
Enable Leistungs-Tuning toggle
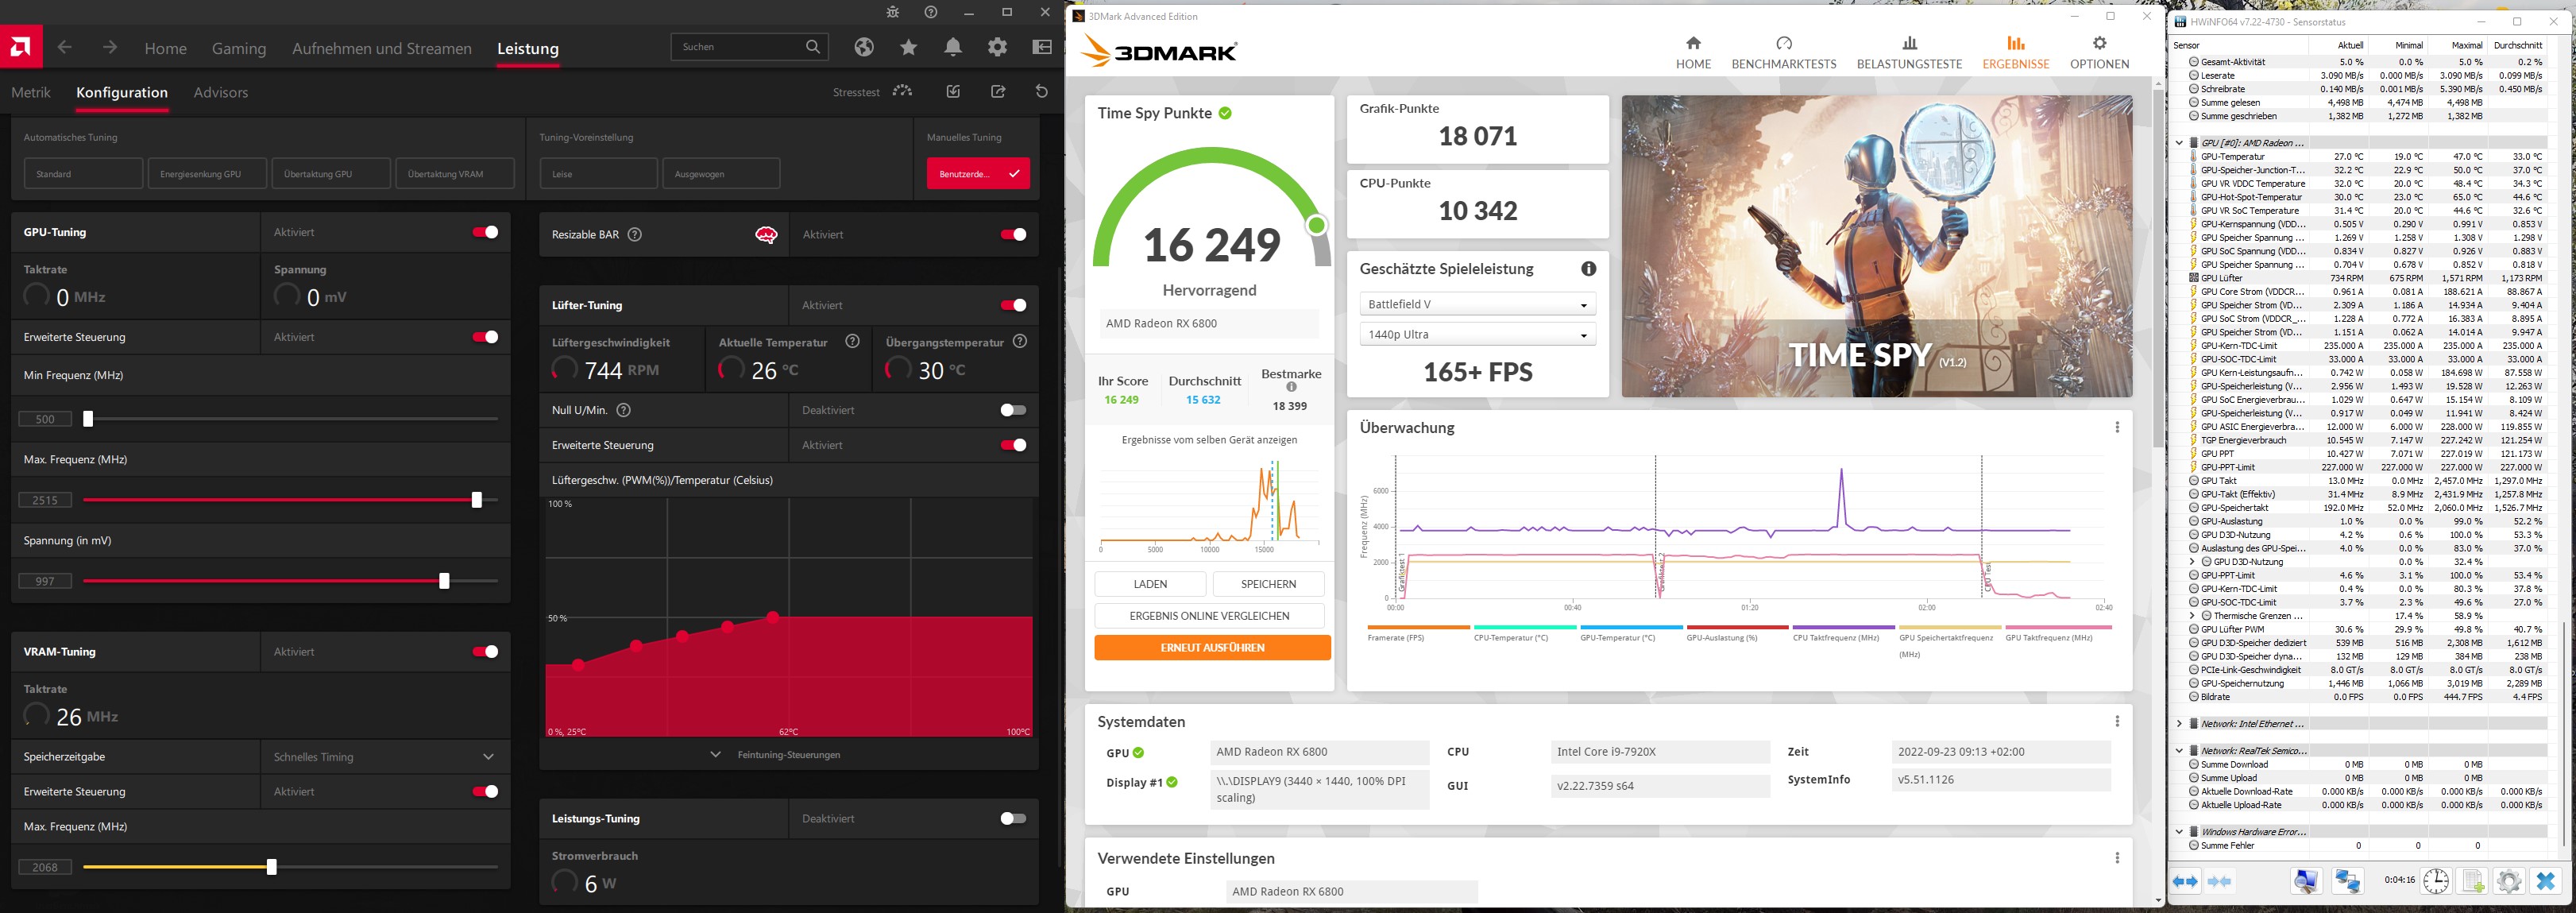click(1013, 818)
